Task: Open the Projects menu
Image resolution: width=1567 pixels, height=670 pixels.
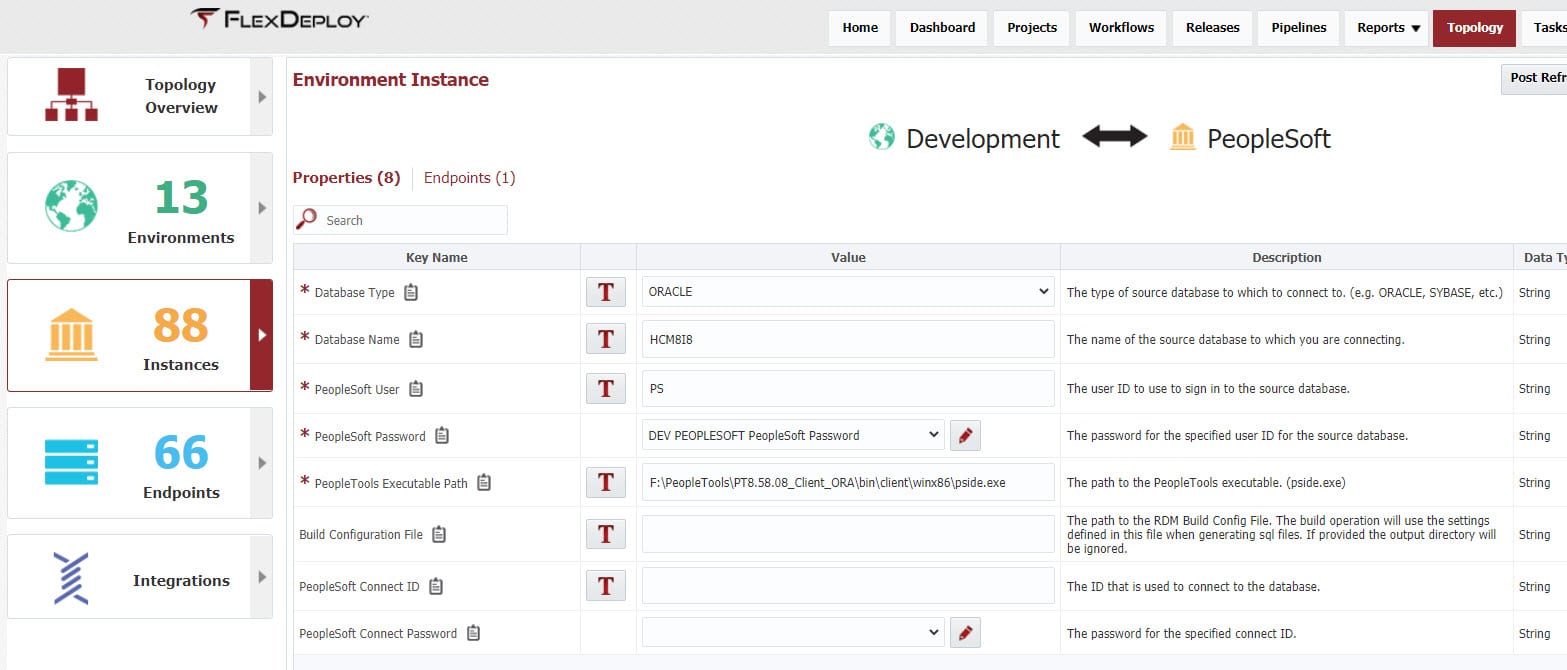Action: click(x=1032, y=28)
